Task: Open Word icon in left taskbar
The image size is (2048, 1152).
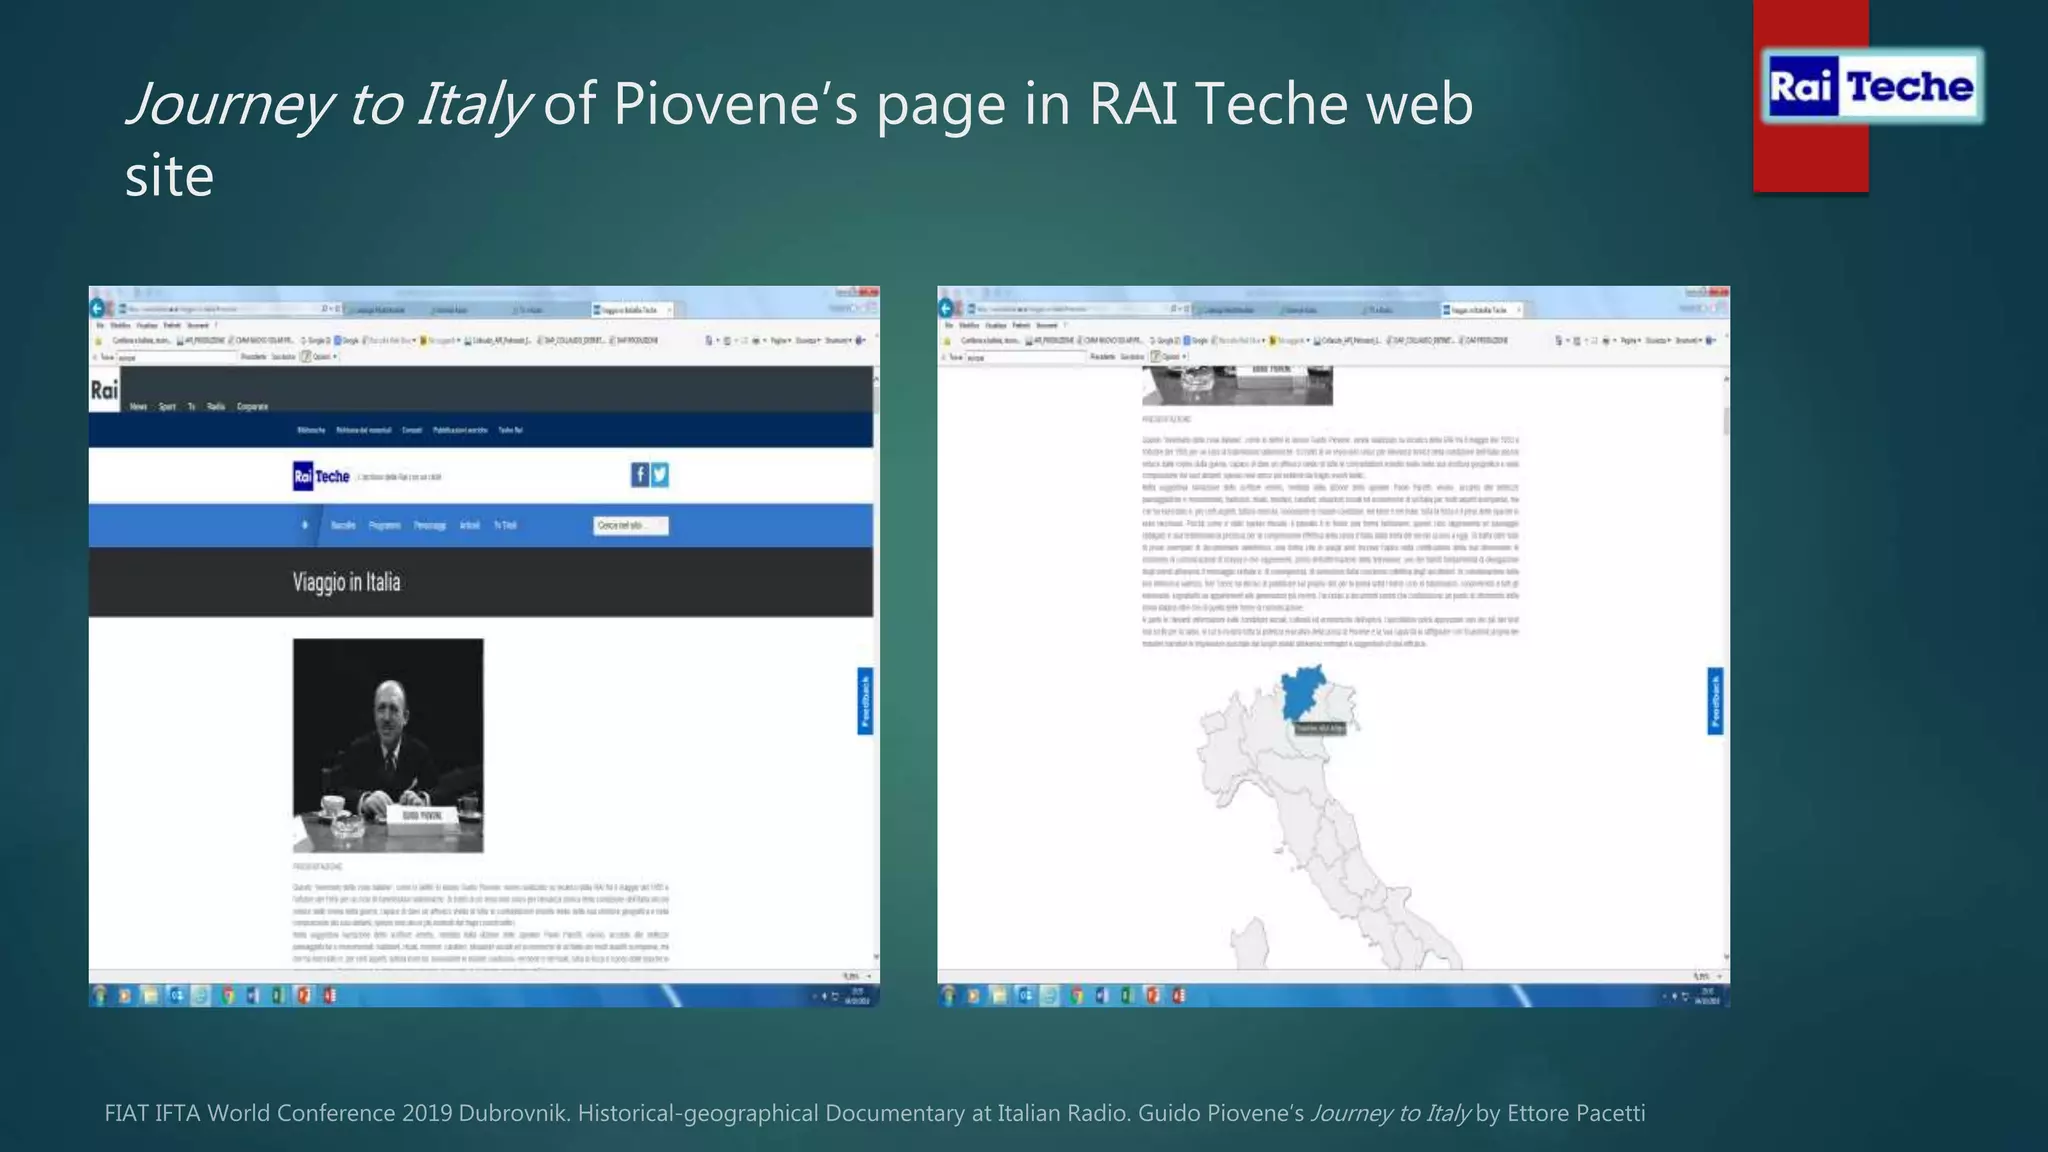Action: (253, 995)
